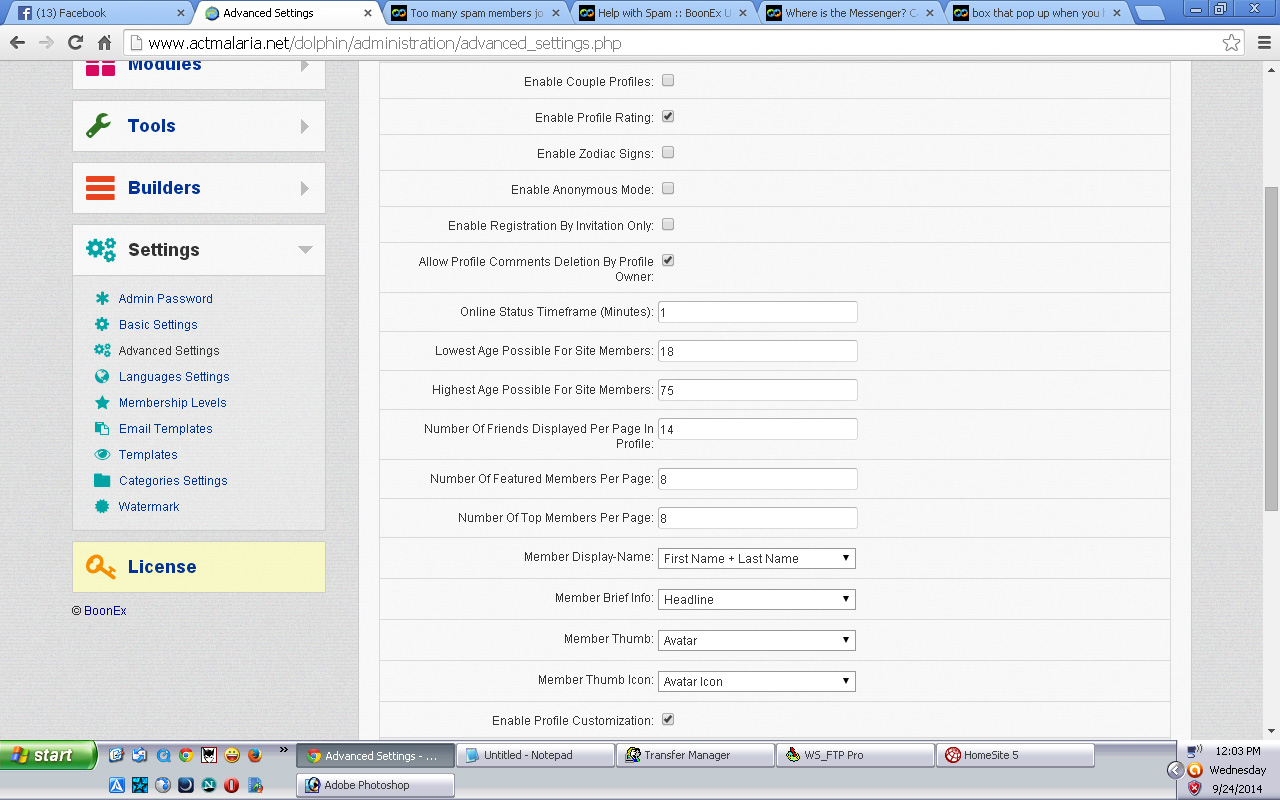The width and height of the screenshot is (1280, 800).
Task: Bookmark this page with the star icon
Action: [1232, 43]
